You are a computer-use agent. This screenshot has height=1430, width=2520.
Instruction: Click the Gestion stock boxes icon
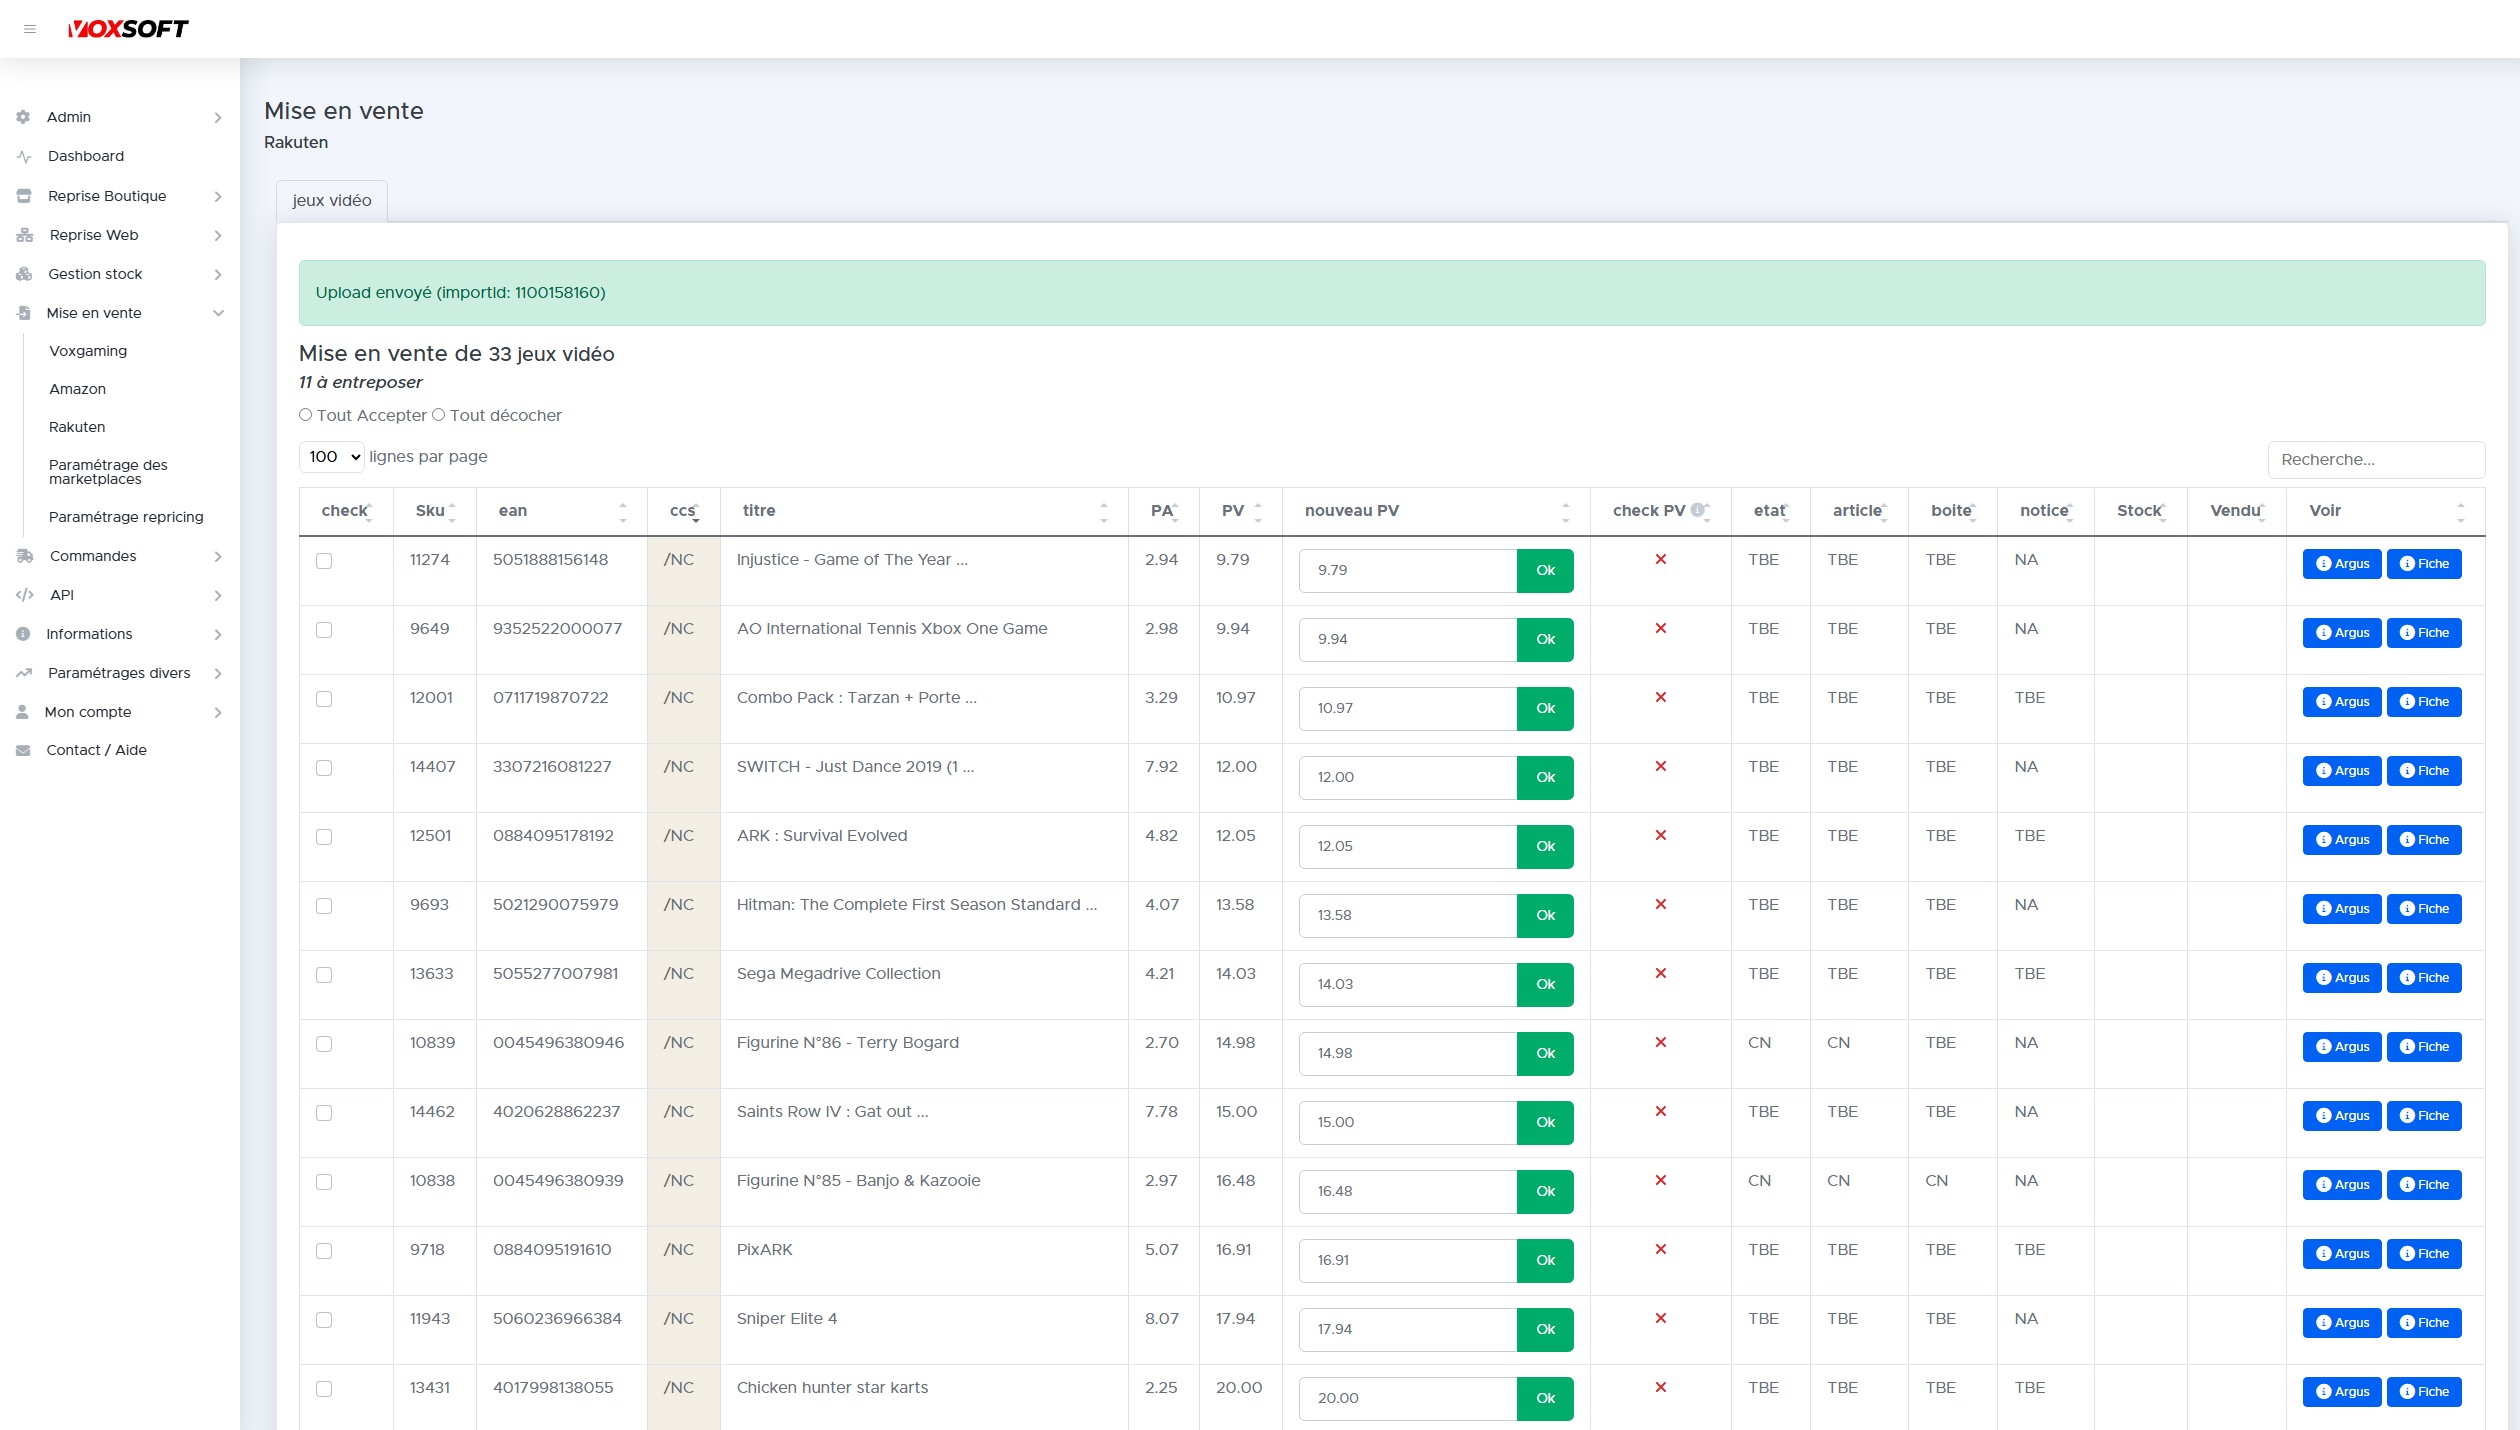(x=24, y=274)
